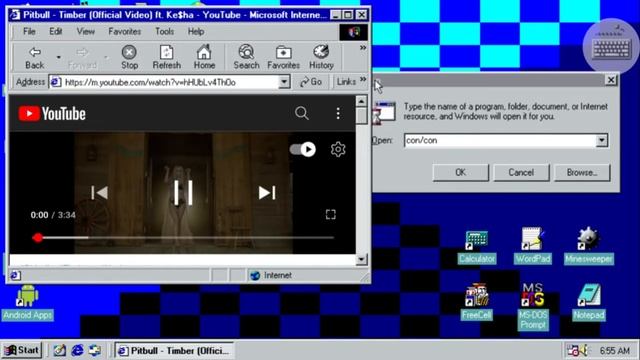Open the Edit menu
640x360 pixels.
click(x=56, y=31)
